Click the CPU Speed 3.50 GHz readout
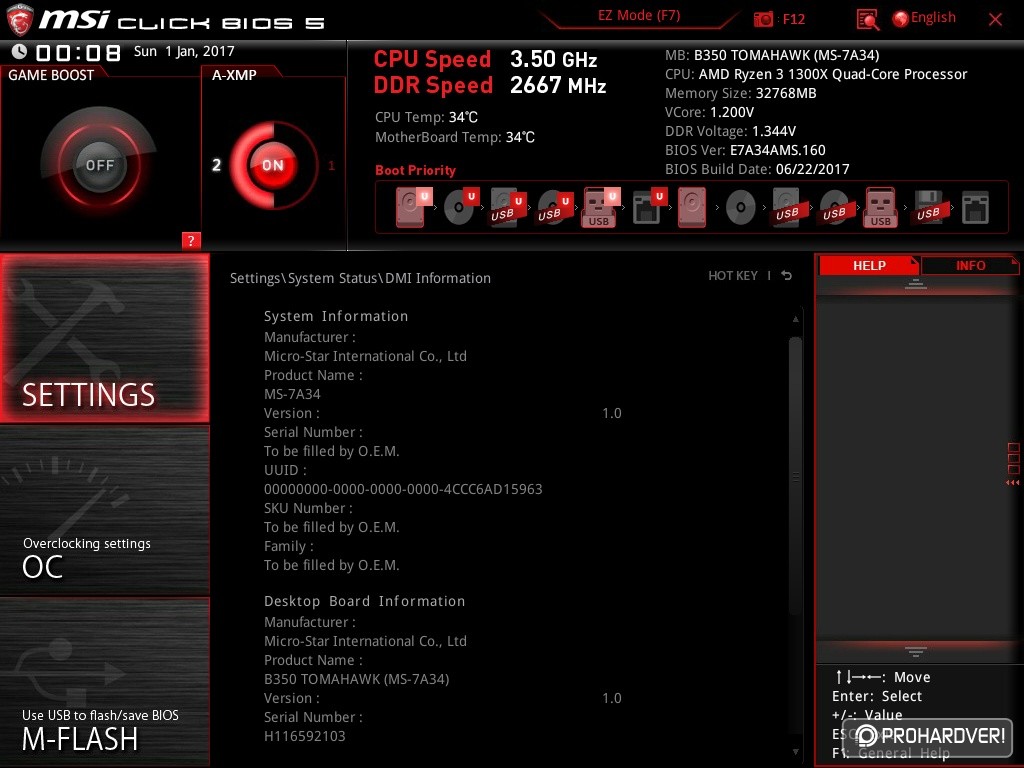The height and width of the screenshot is (768, 1024). pyautogui.click(x=485, y=59)
